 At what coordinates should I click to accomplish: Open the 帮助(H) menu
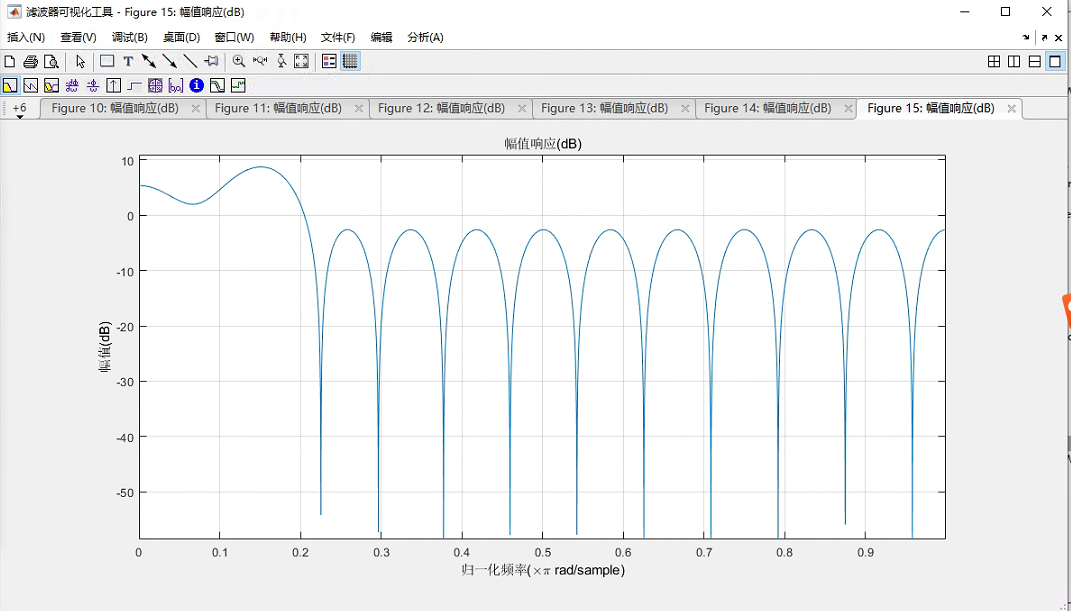[288, 38]
